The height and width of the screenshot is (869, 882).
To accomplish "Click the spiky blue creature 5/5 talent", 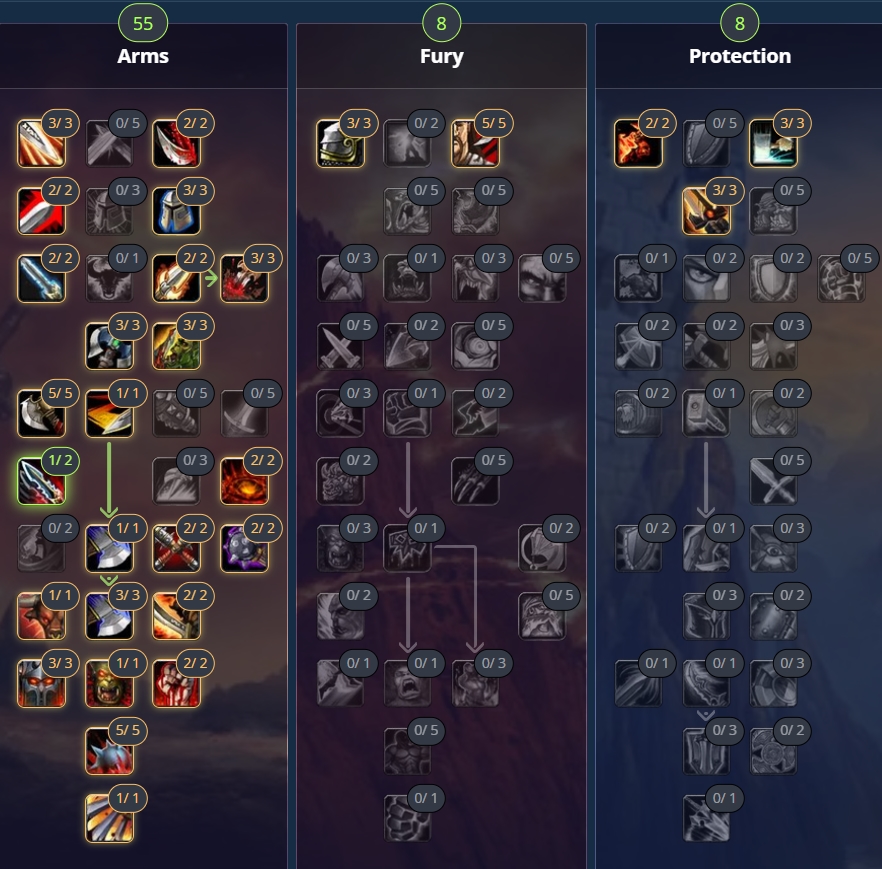I will (x=109, y=751).
